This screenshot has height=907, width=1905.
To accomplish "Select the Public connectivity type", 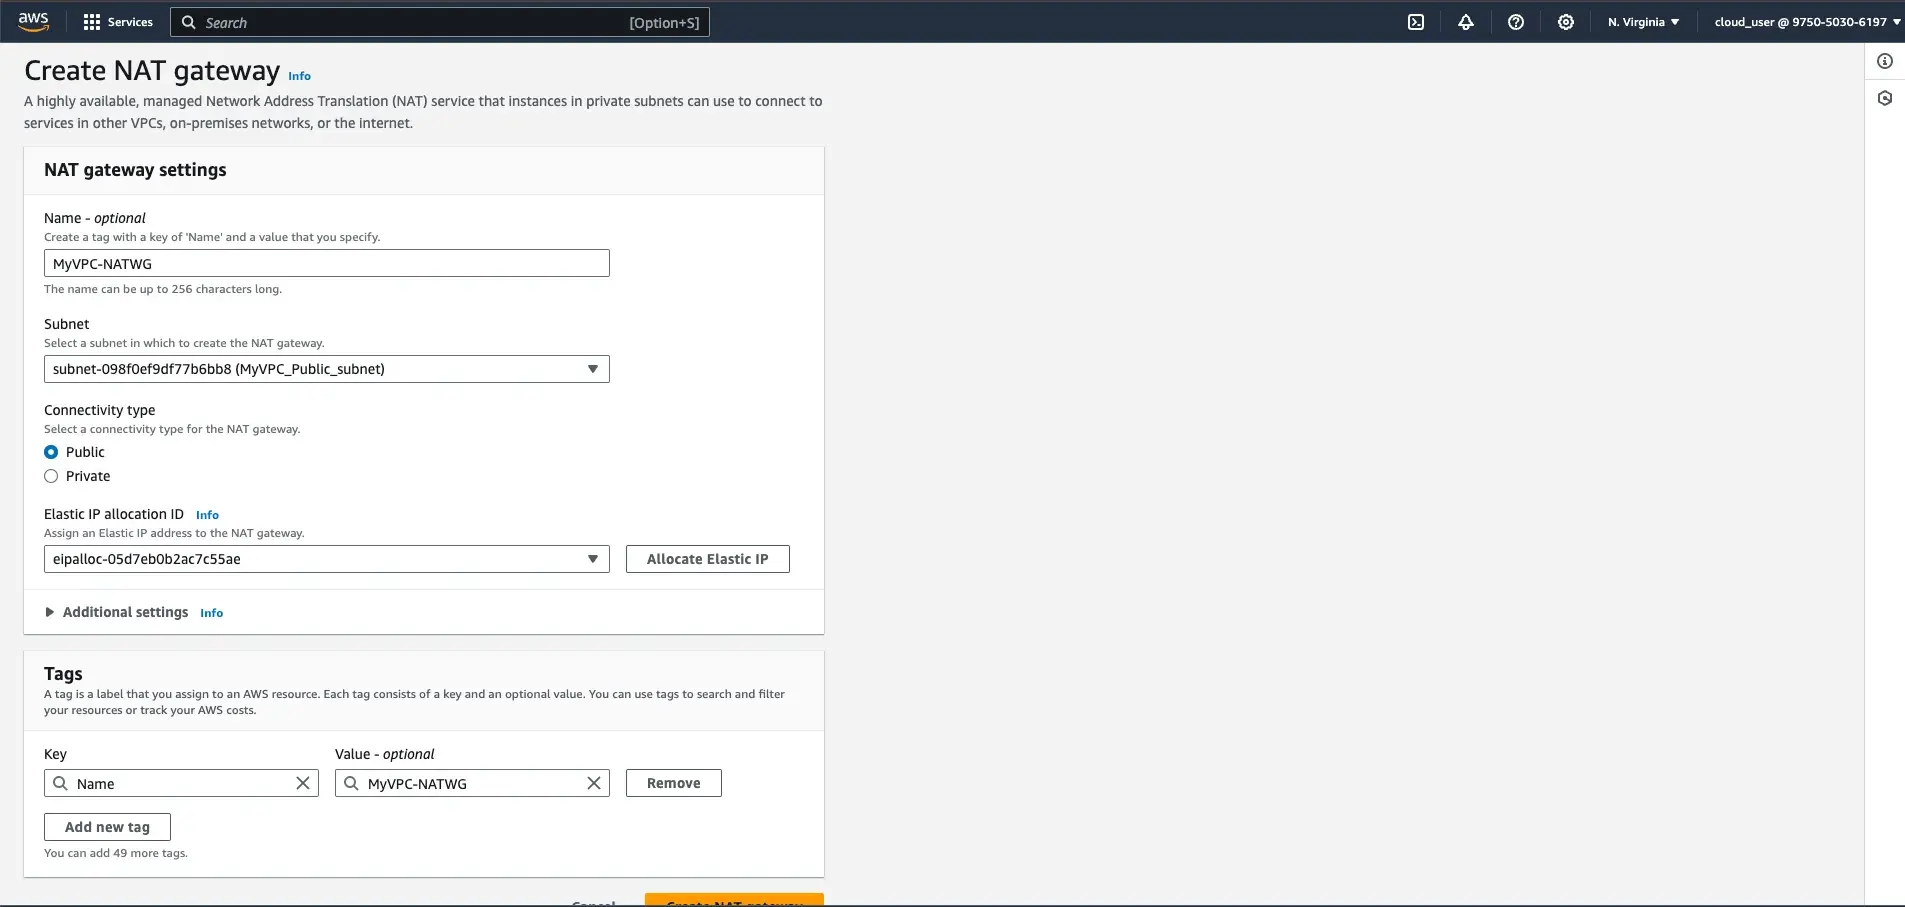I will 51,451.
